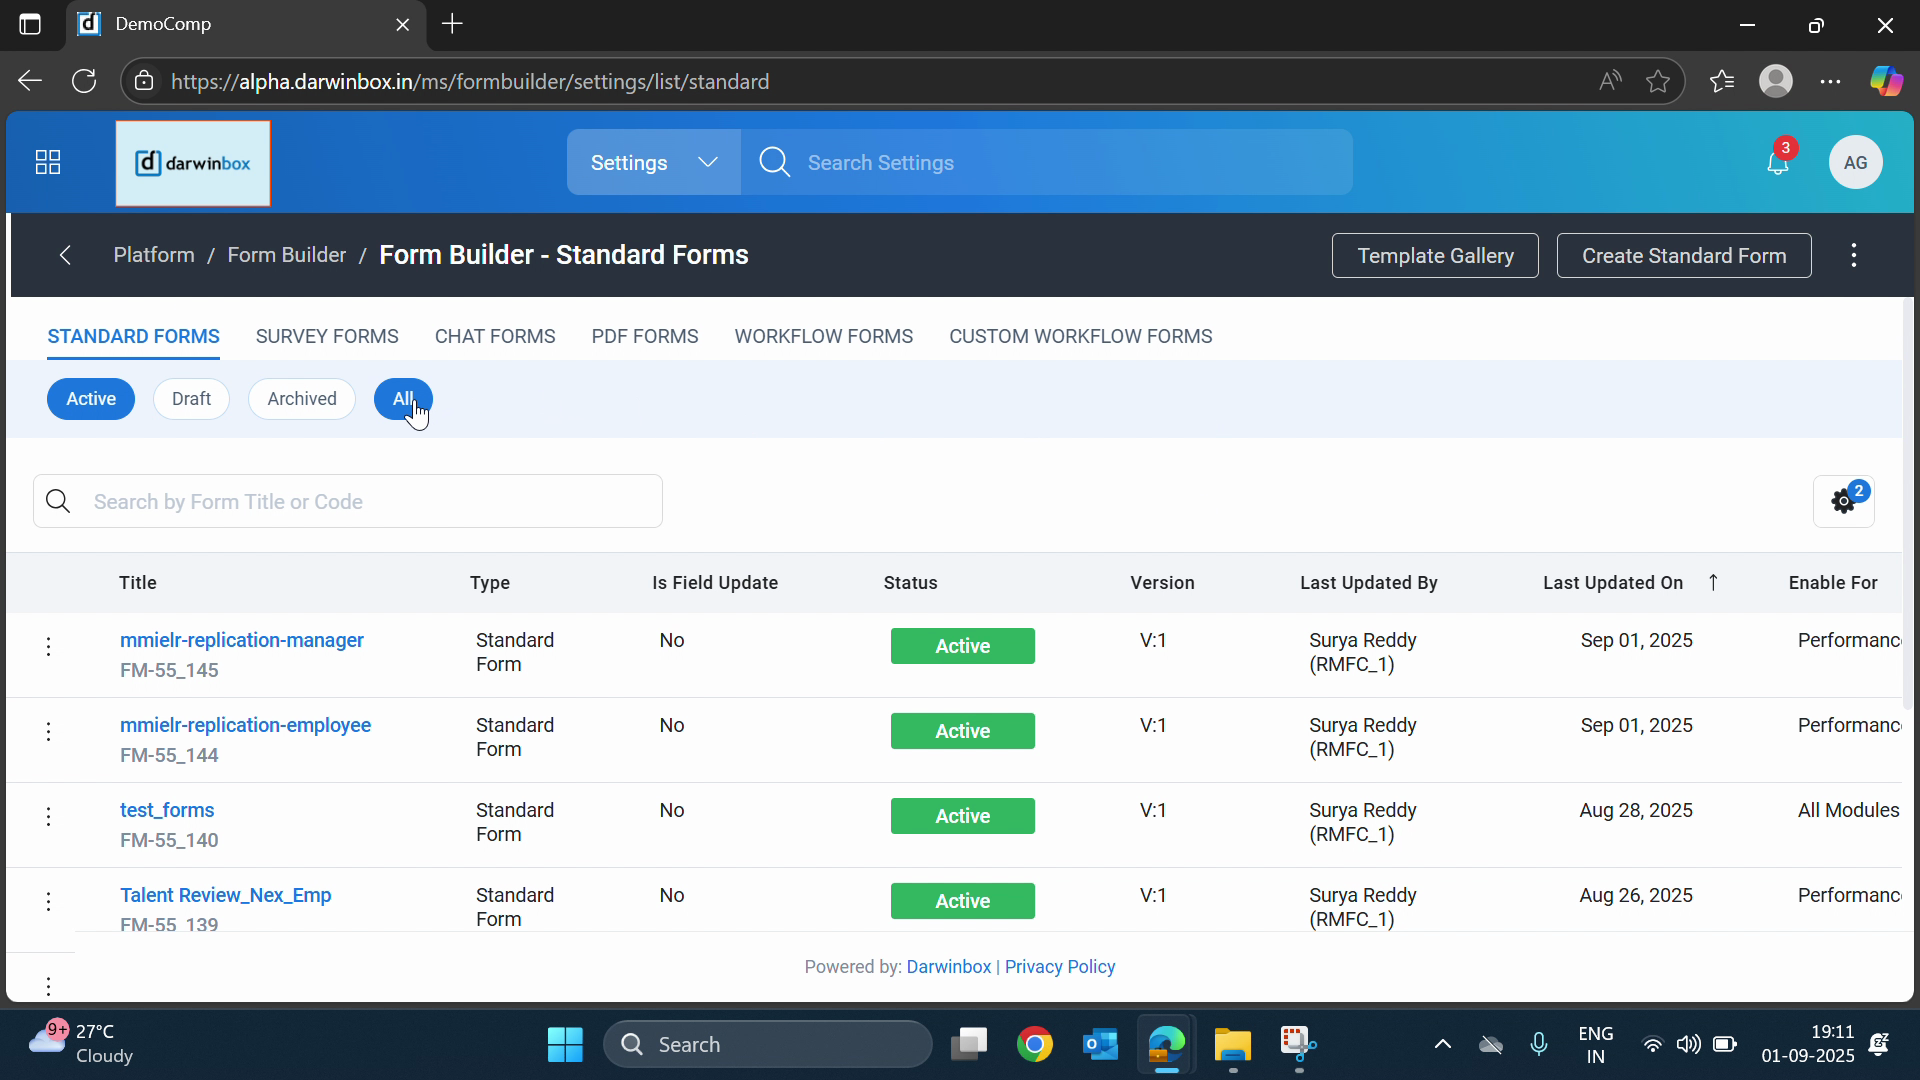Screen dimensions: 1920x1080
Task: Switch to the Survey Forms tab
Action: [x=327, y=336]
